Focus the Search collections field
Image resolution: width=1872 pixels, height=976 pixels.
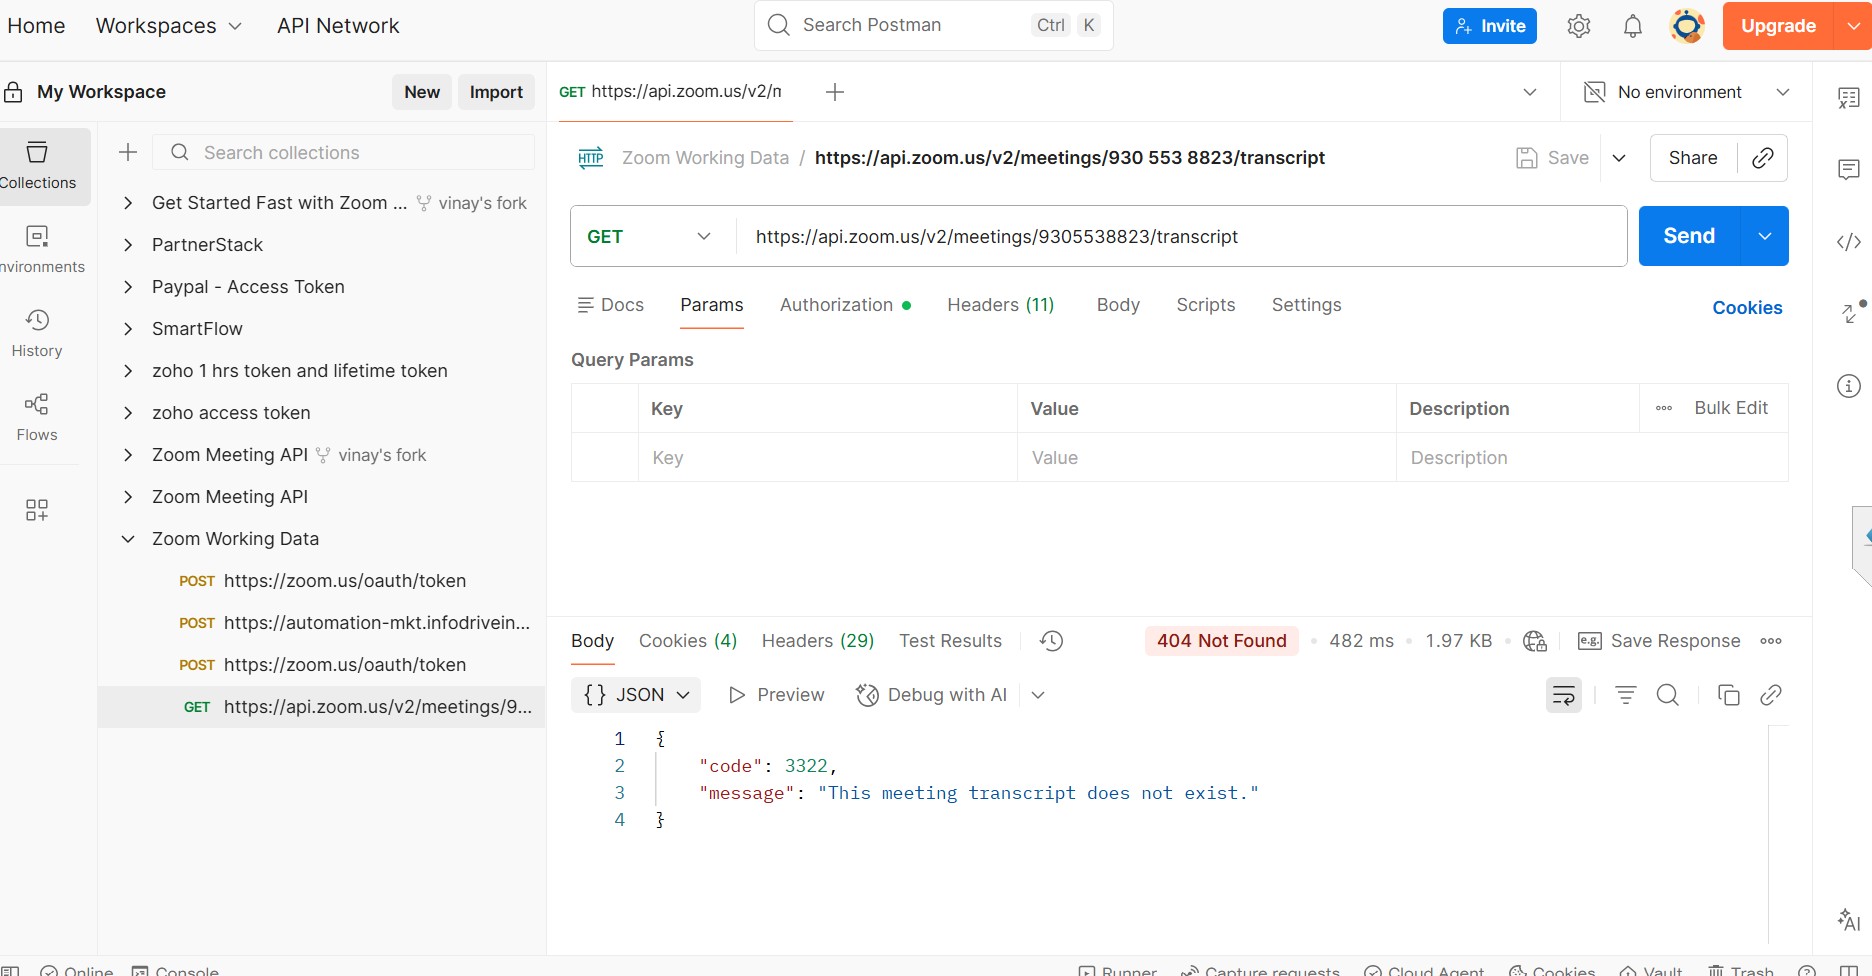tap(344, 152)
